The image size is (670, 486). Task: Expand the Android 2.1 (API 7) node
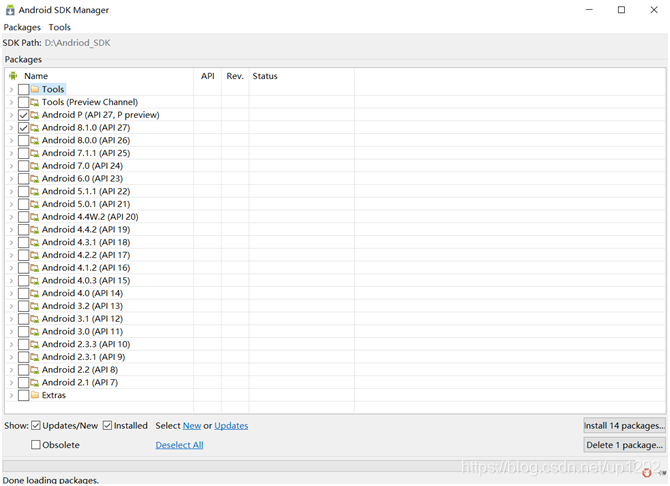click(x=11, y=383)
